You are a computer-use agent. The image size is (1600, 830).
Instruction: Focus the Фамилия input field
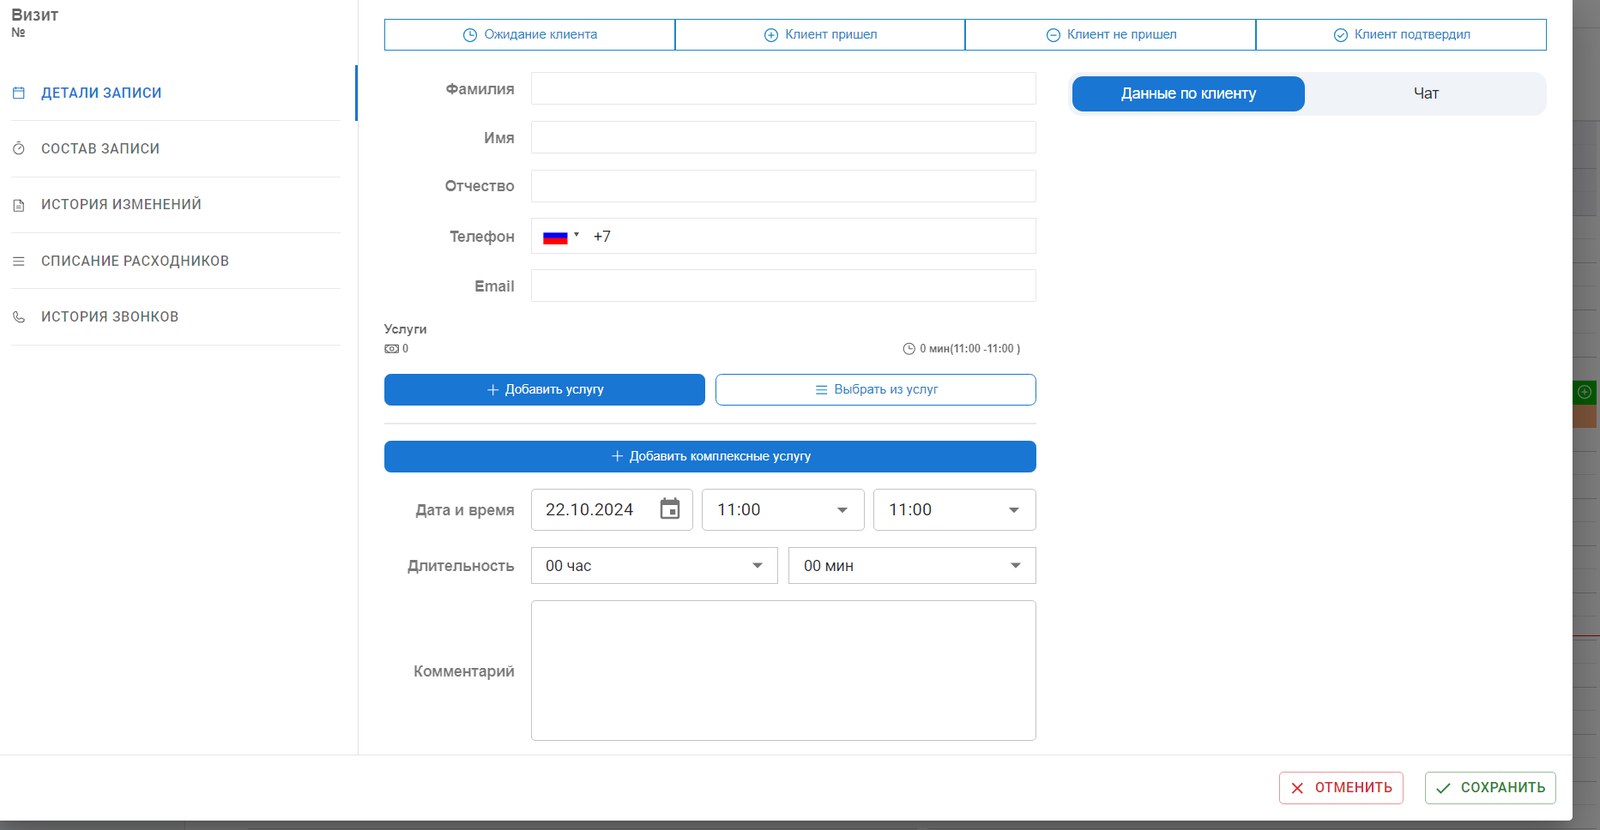(x=783, y=89)
